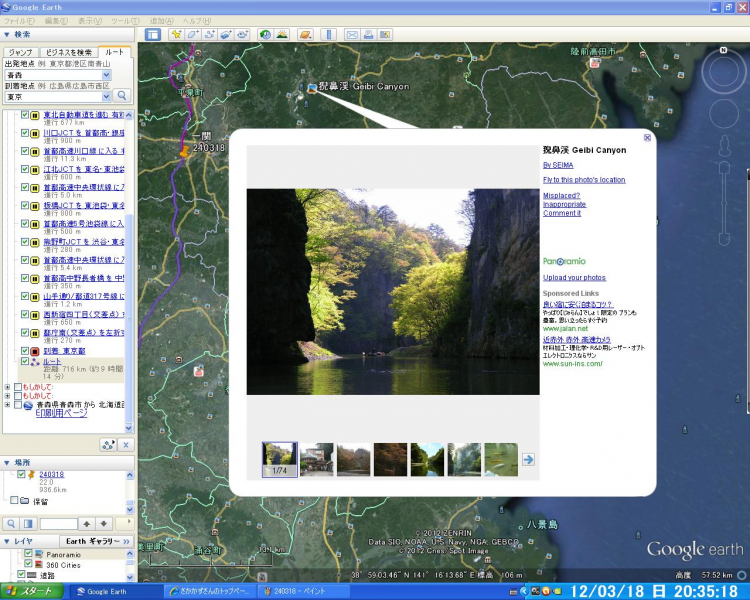Image resolution: width=750 pixels, height=600 pixels.
Task: Toggle the sidebar panel button
Action: (153, 34)
